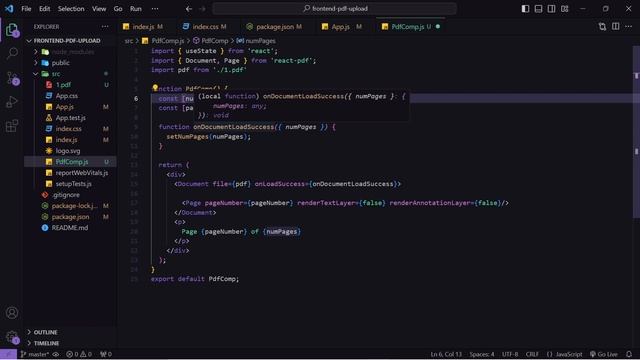The image size is (640, 360).
Task: Open logo.svg in the explorer
Action: click(x=70, y=151)
